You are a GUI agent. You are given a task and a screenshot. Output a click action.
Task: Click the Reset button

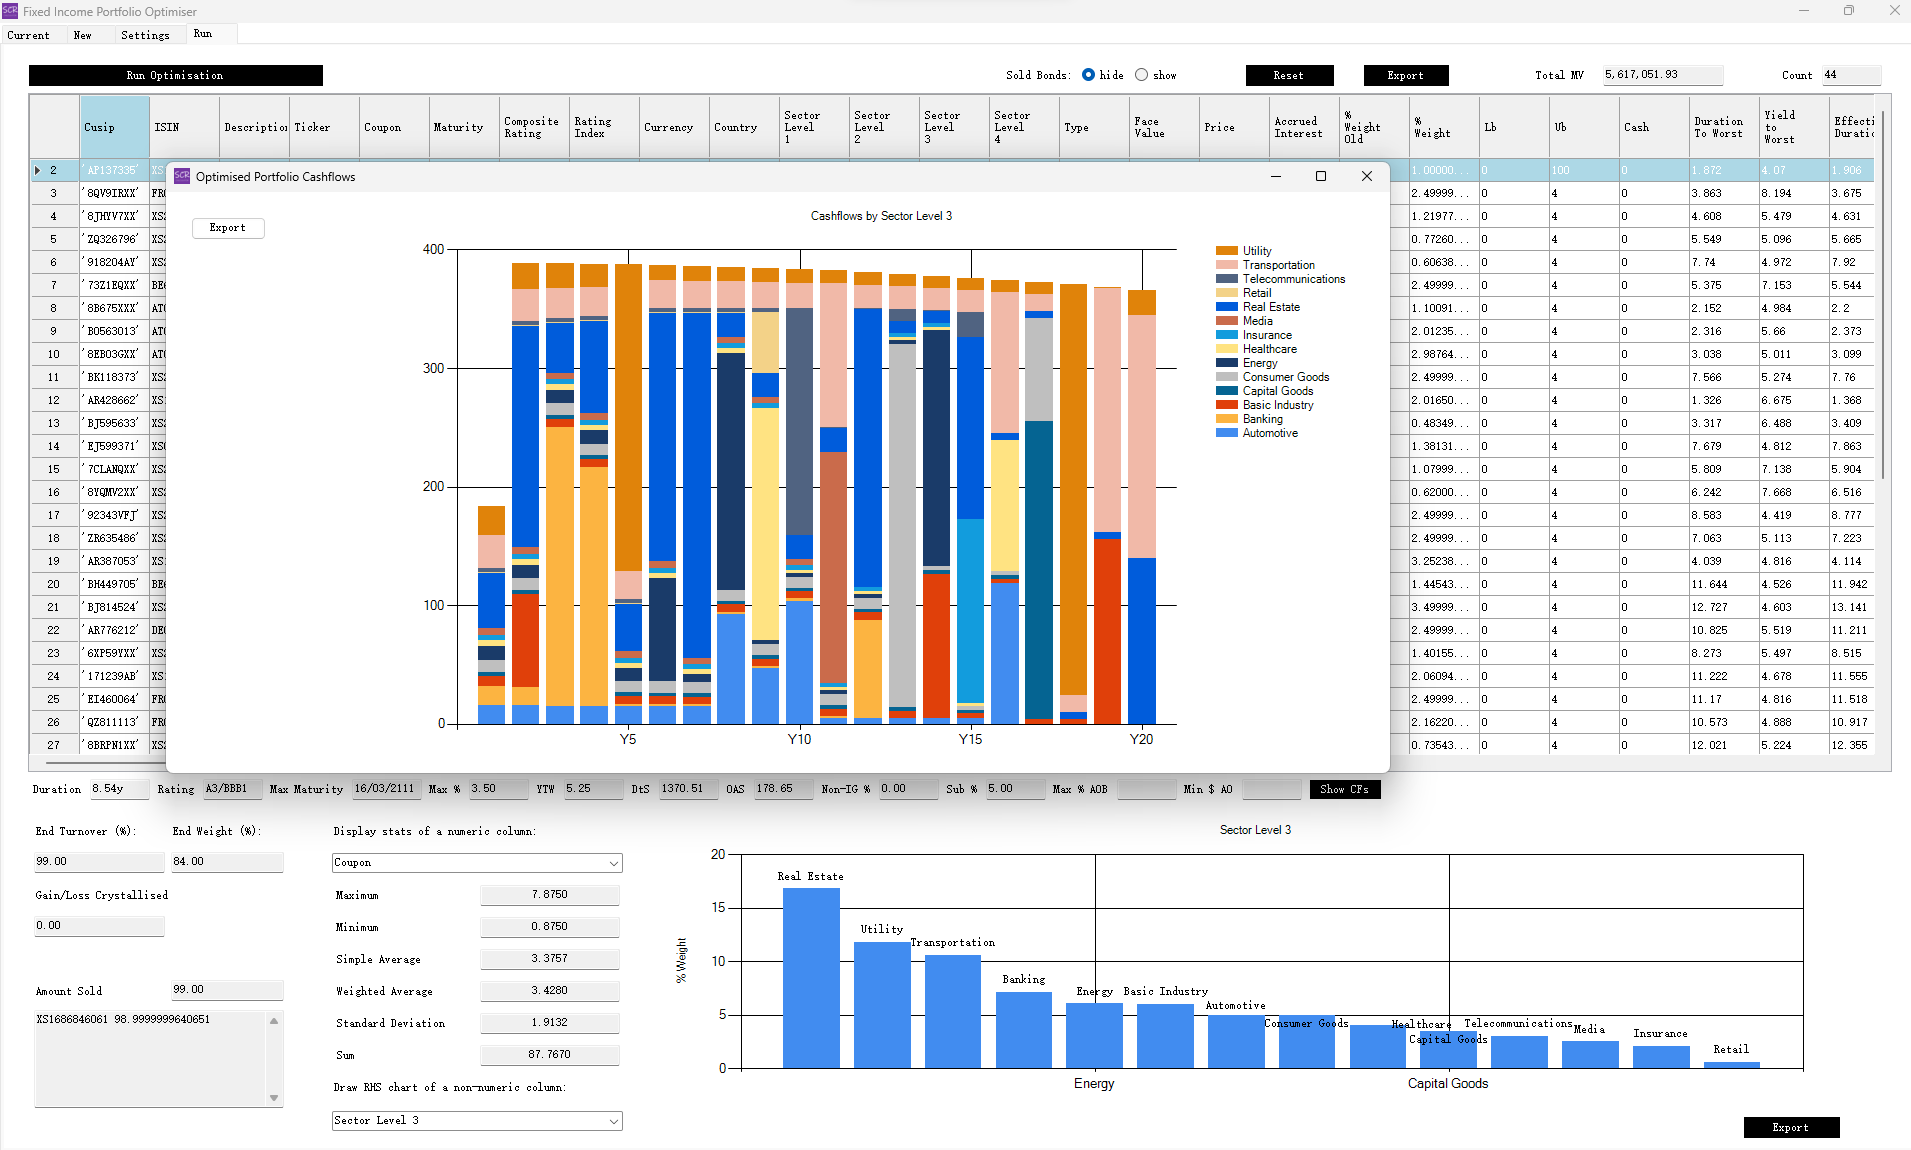pyautogui.click(x=1288, y=76)
